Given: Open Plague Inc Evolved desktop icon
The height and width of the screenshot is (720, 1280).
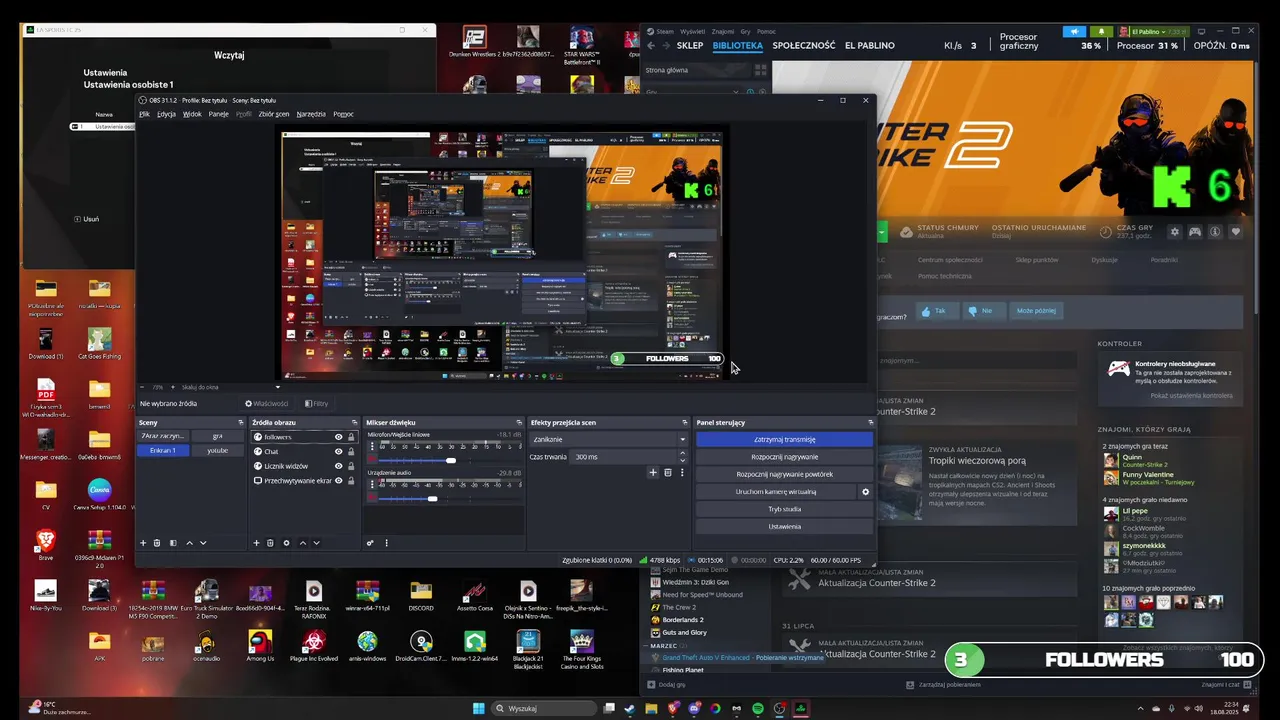Looking at the screenshot, I should point(314,647).
